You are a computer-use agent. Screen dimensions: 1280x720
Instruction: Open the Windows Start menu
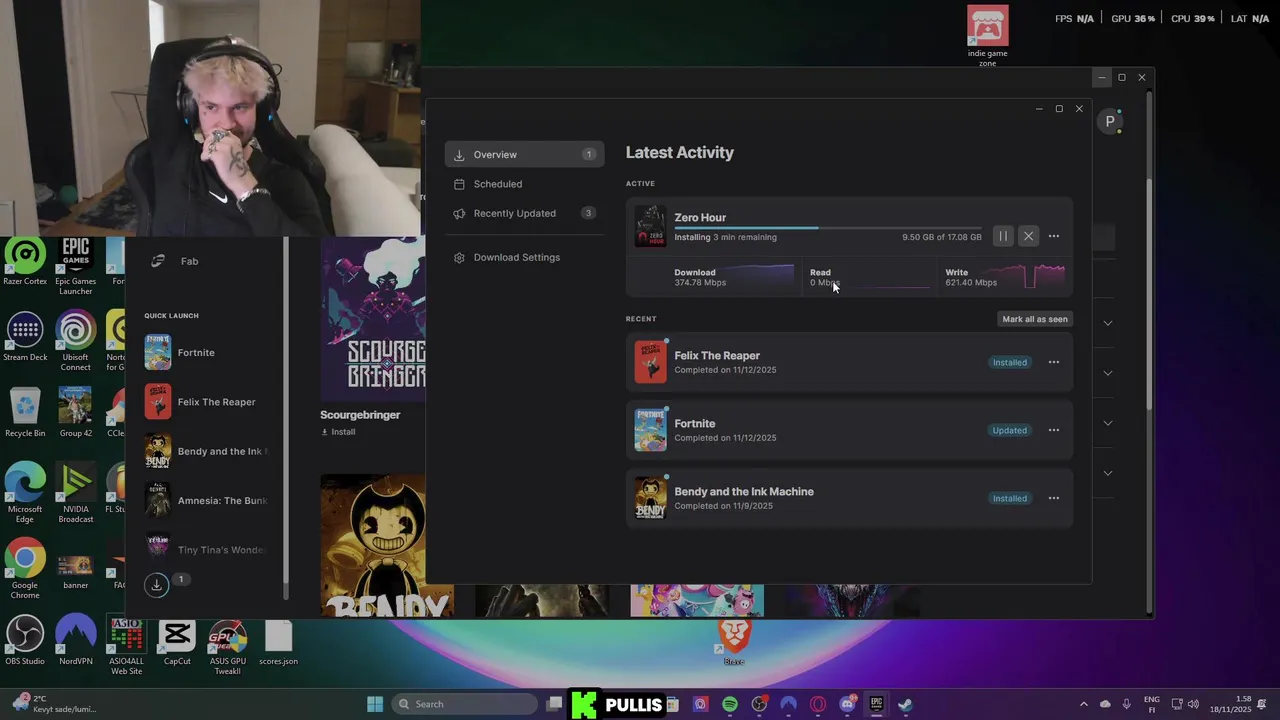tap(375, 704)
